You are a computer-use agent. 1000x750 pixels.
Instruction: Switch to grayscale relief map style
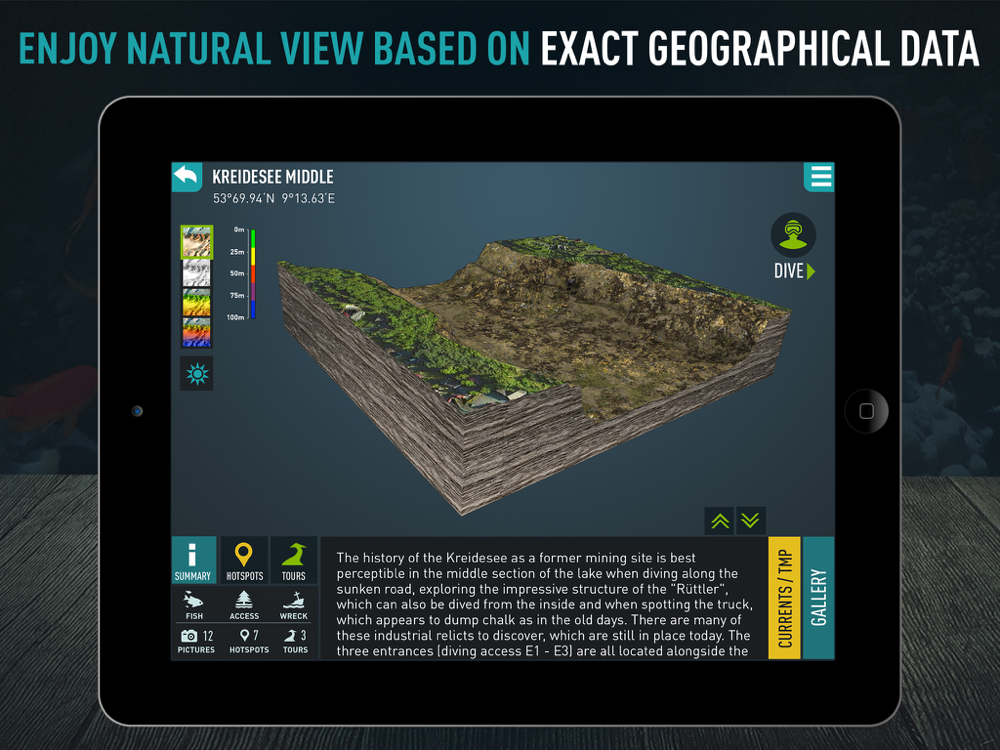point(196,273)
